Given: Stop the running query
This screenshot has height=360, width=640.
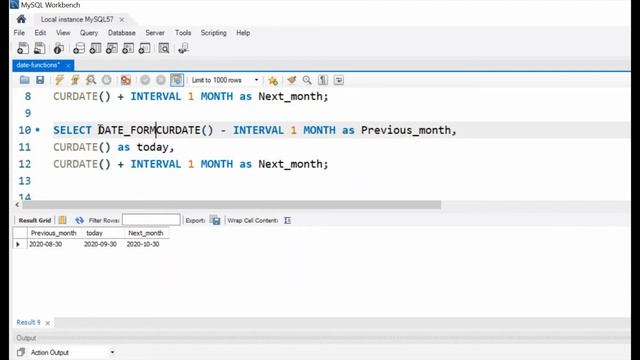Looking at the screenshot, I should click(x=107, y=80).
